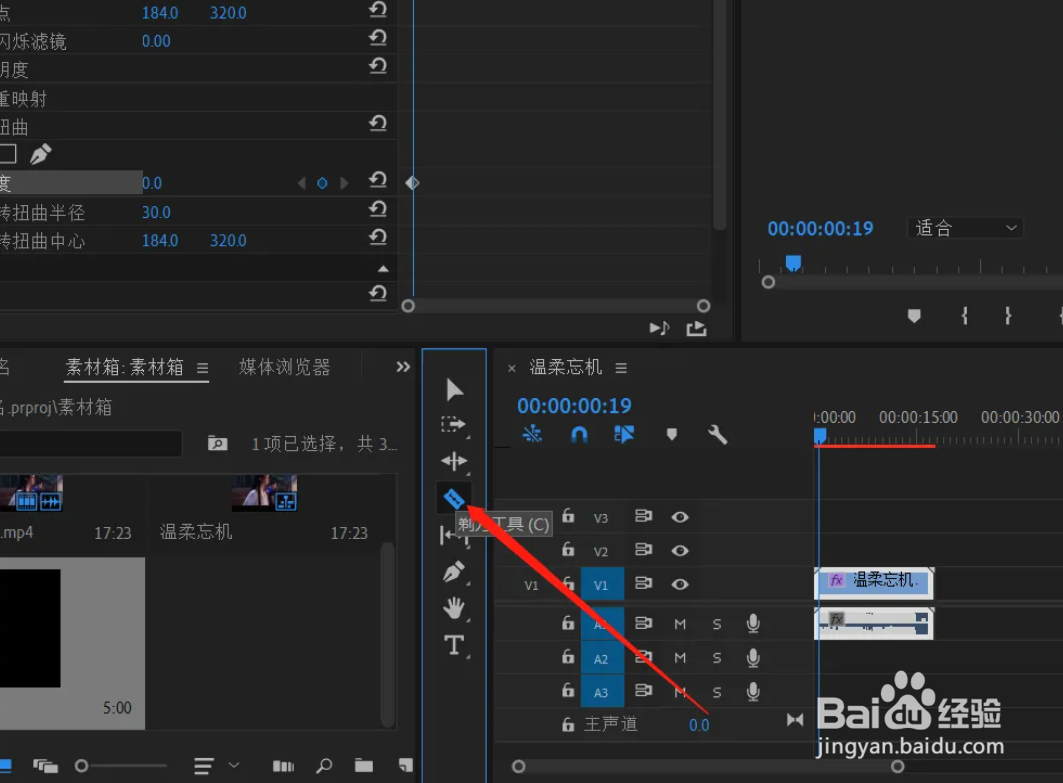Select the Hand tool

pyautogui.click(x=454, y=608)
